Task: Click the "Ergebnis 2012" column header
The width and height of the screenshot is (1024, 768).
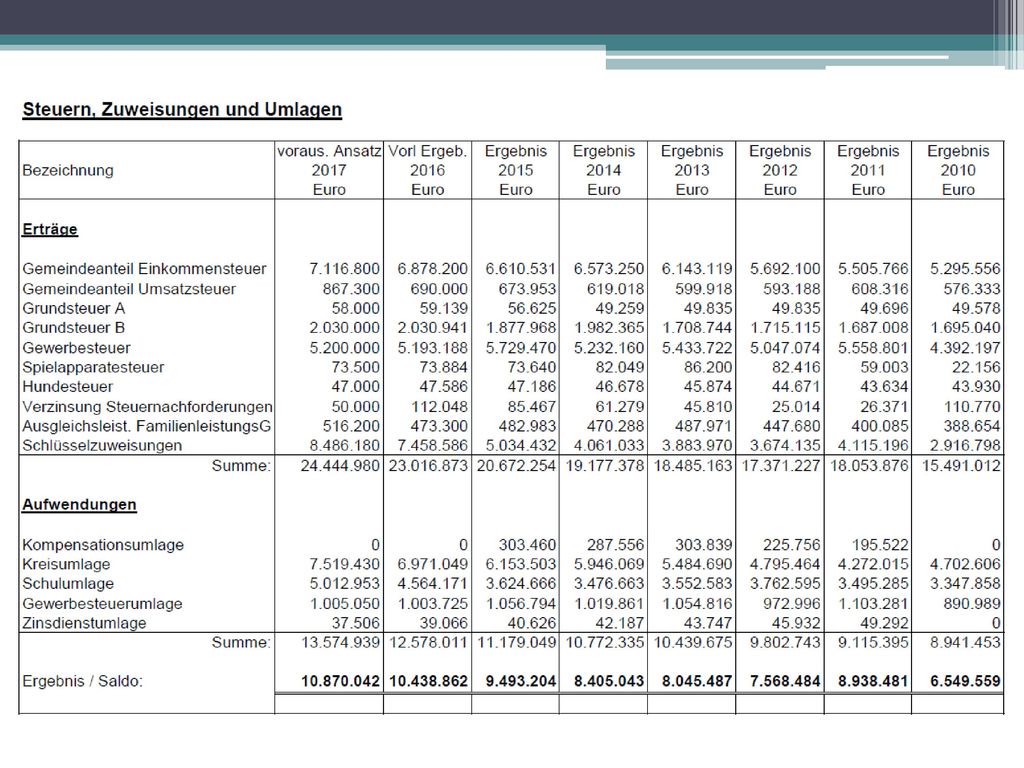Action: click(x=780, y=170)
